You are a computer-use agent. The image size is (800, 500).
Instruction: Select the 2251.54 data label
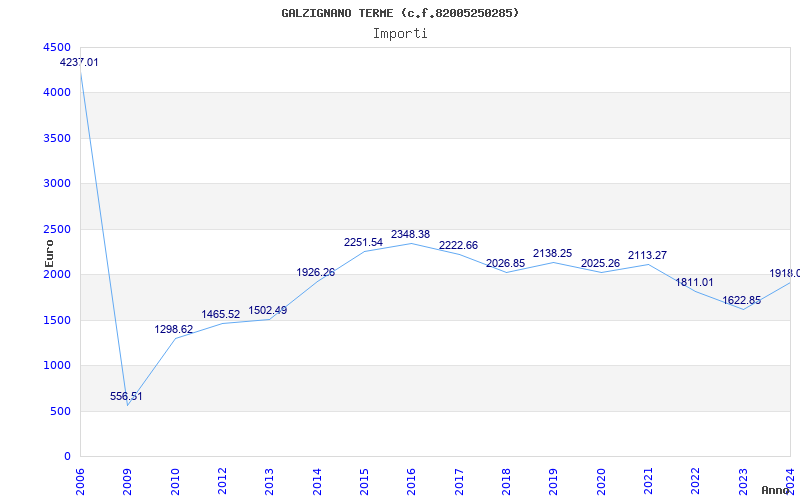[x=363, y=242]
